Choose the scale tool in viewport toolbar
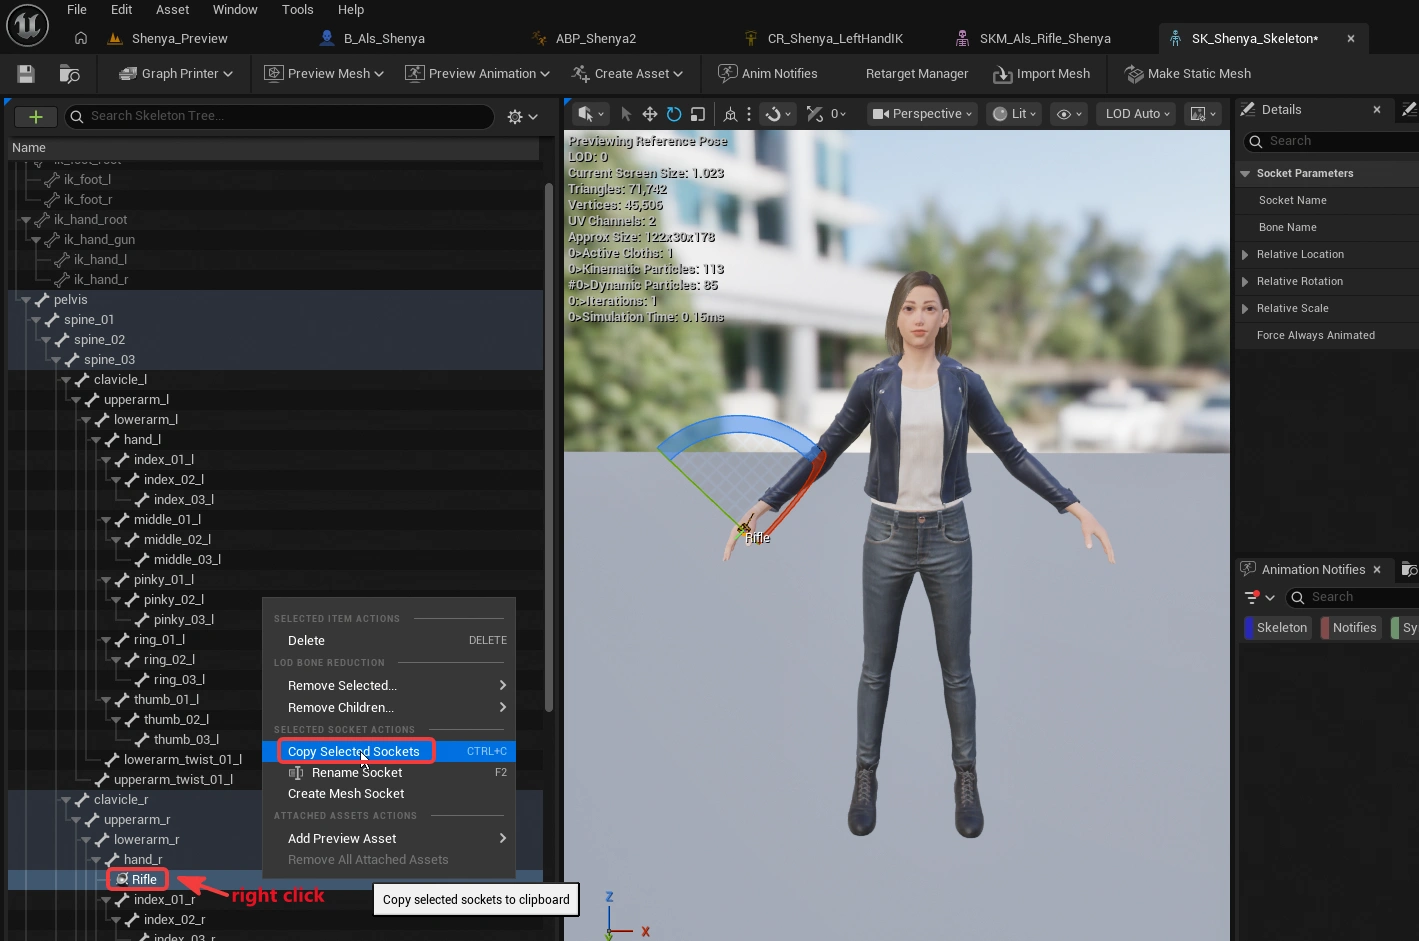Viewport: 1419px width, 942px height. 698,114
